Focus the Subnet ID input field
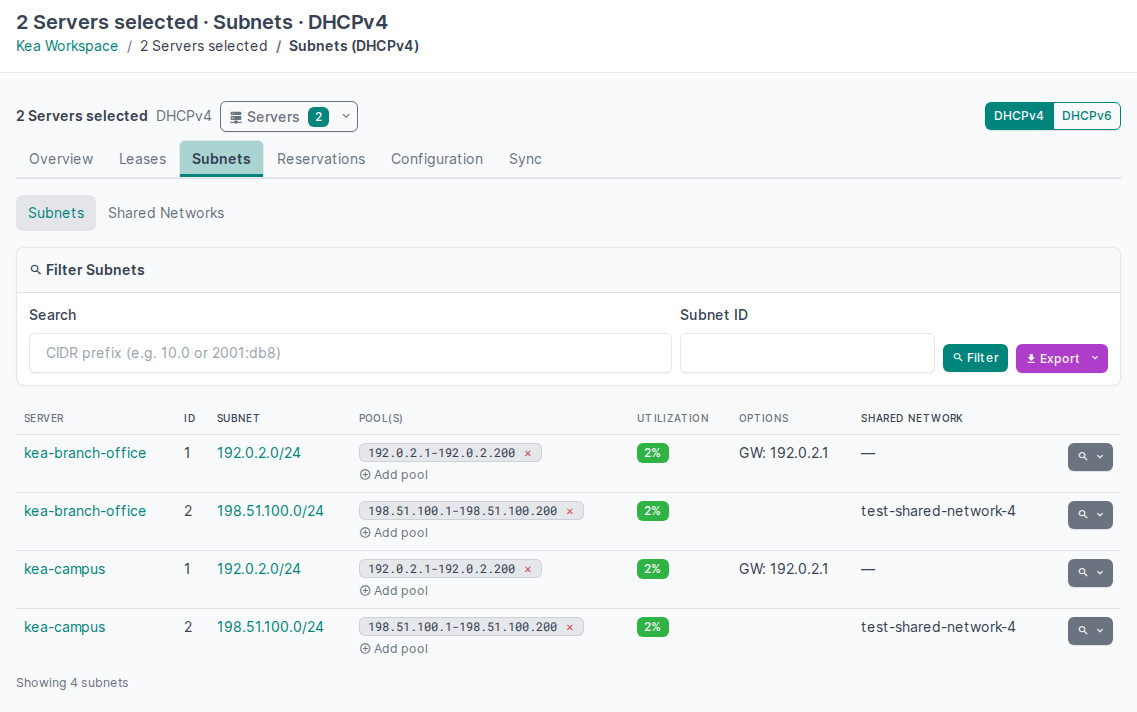The height and width of the screenshot is (712, 1137). [807, 353]
